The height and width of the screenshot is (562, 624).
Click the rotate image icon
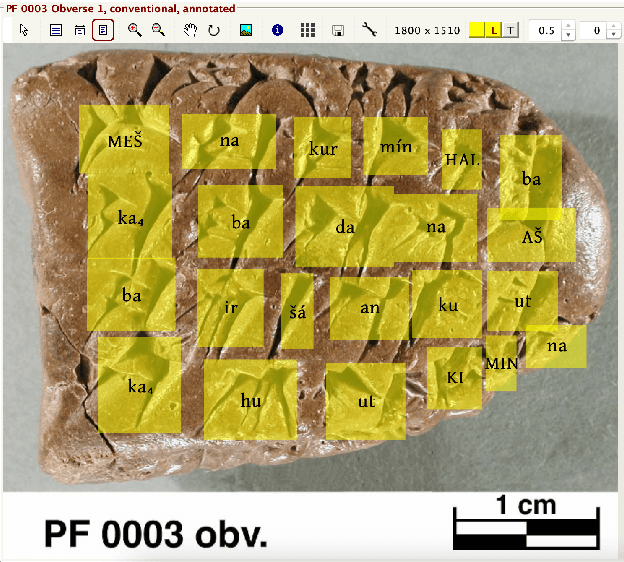pos(213,31)
